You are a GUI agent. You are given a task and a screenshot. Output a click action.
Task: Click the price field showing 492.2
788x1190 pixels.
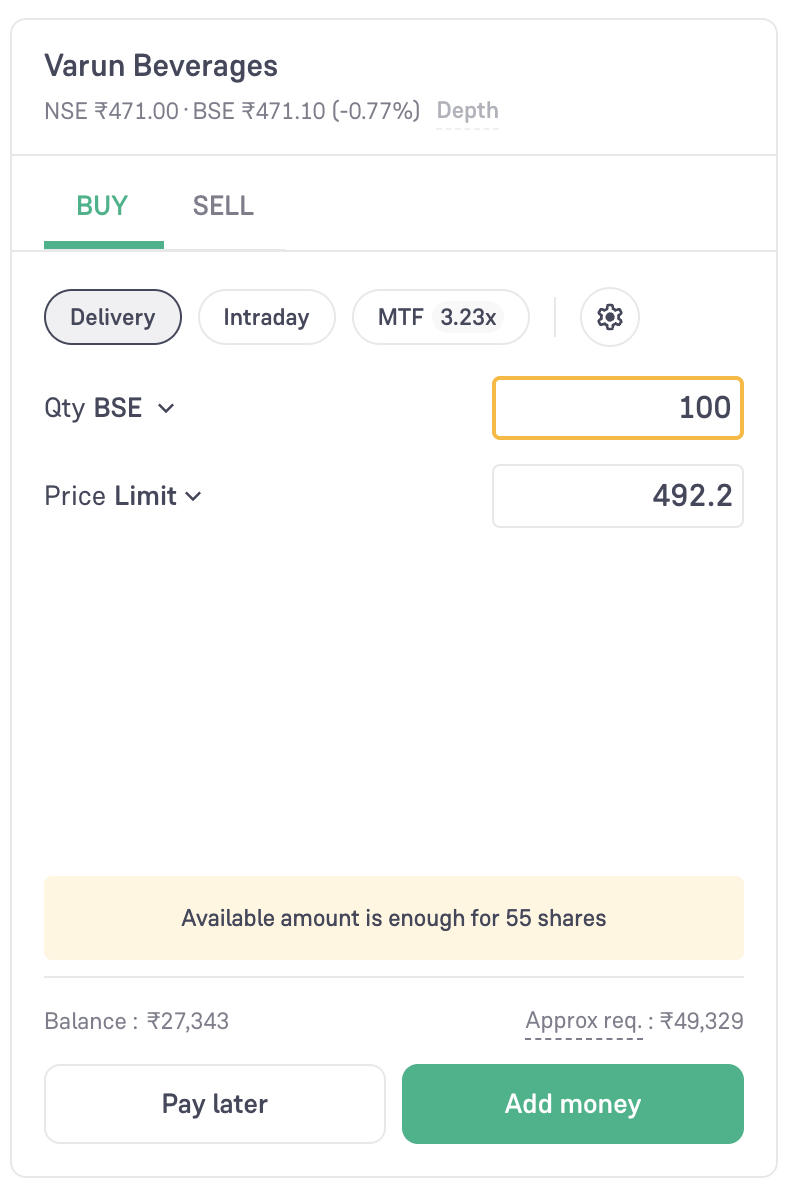617,496
